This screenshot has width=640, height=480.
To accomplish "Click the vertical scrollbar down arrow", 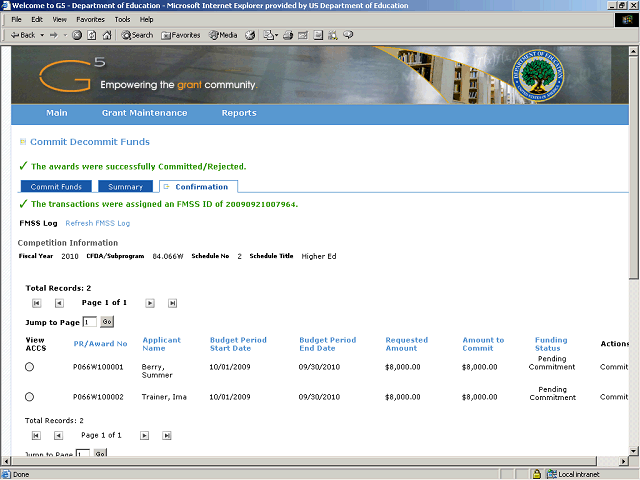I will point(633,451).
